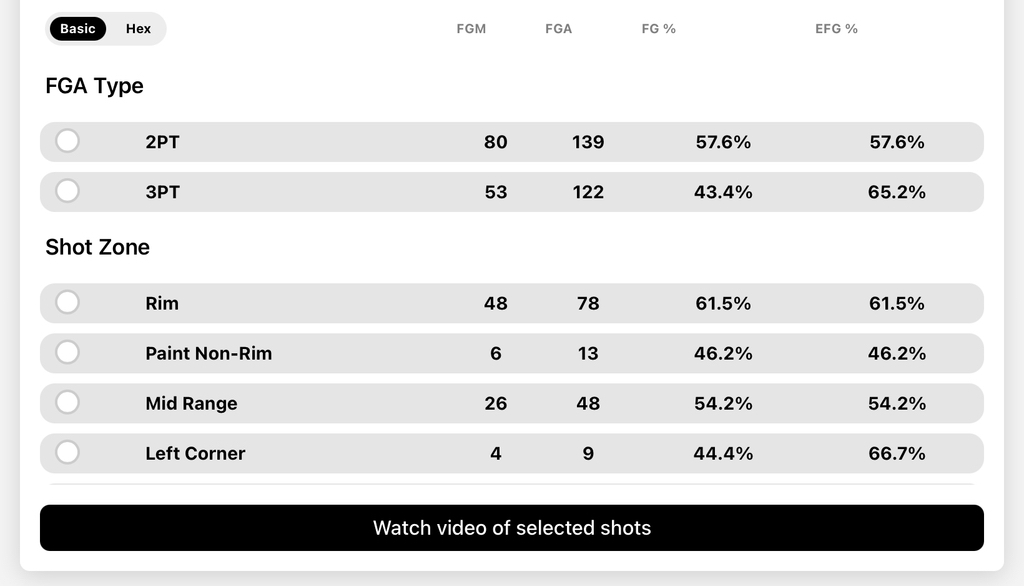1024x586 pixels.
Task: Click the FGM column header
Action: (471, 29)
